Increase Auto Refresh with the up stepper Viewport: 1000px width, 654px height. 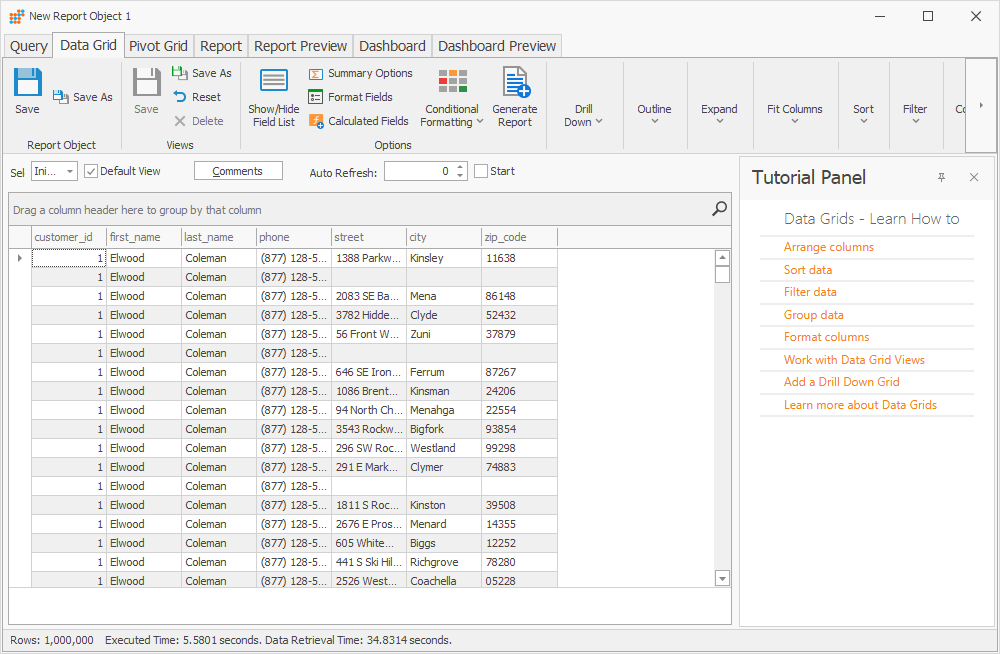tap(460, 166)
